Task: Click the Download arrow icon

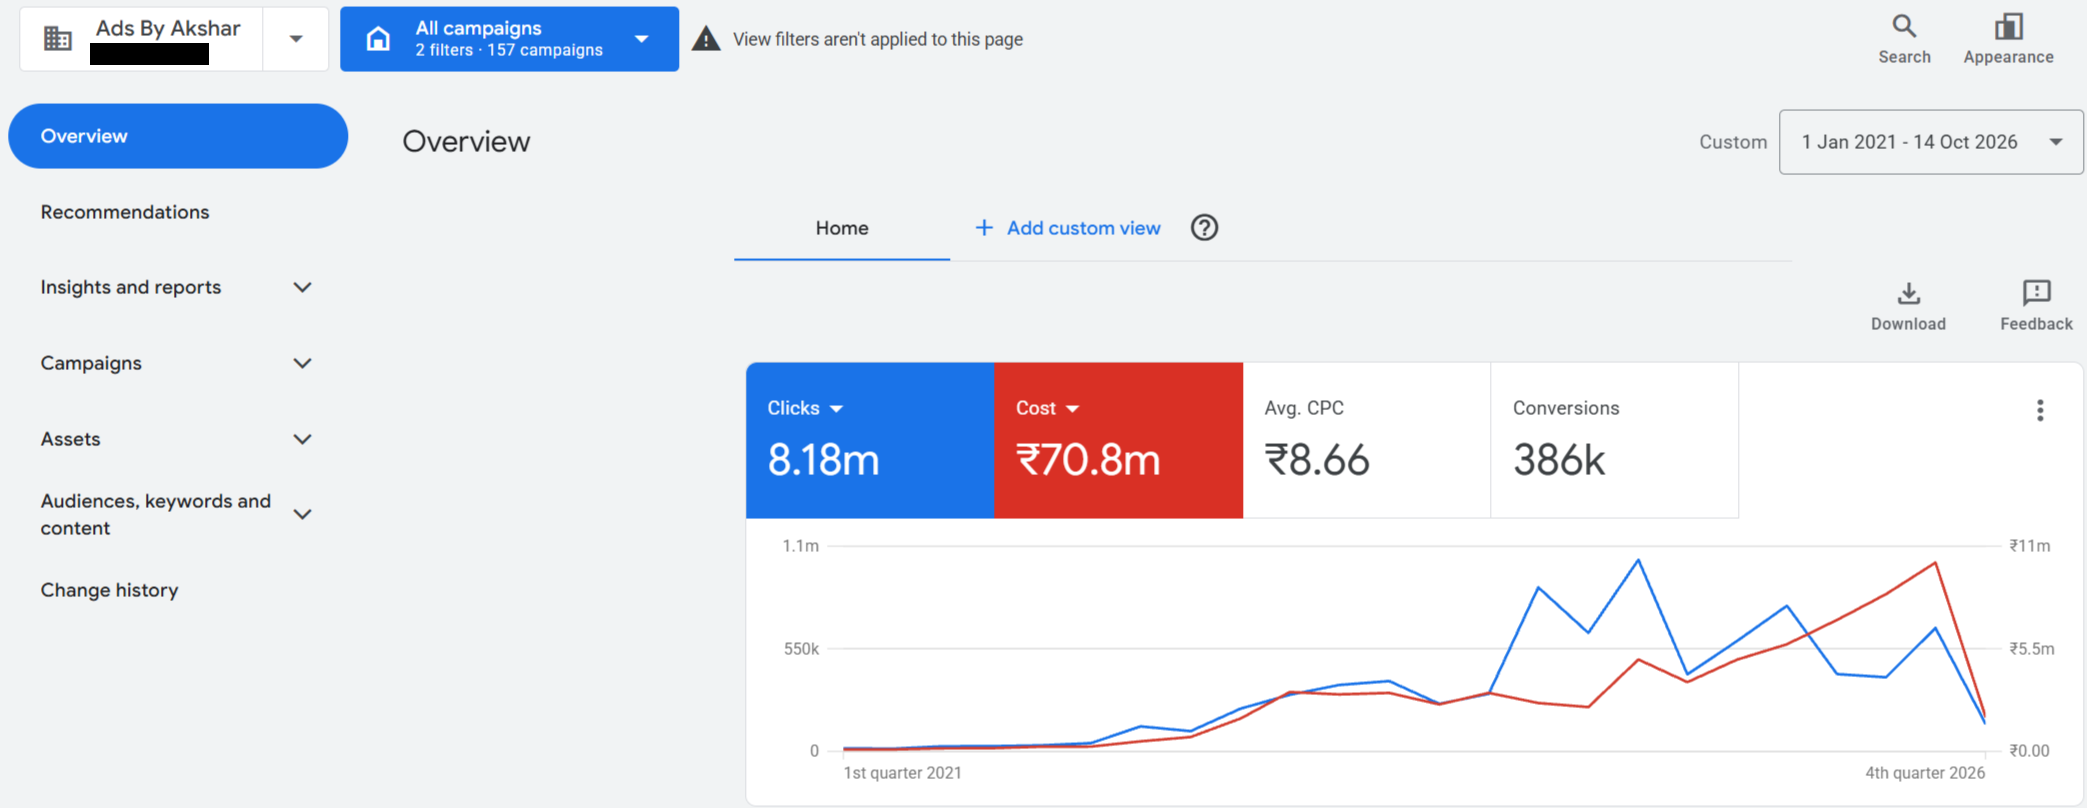Action: pos(1908,293)
